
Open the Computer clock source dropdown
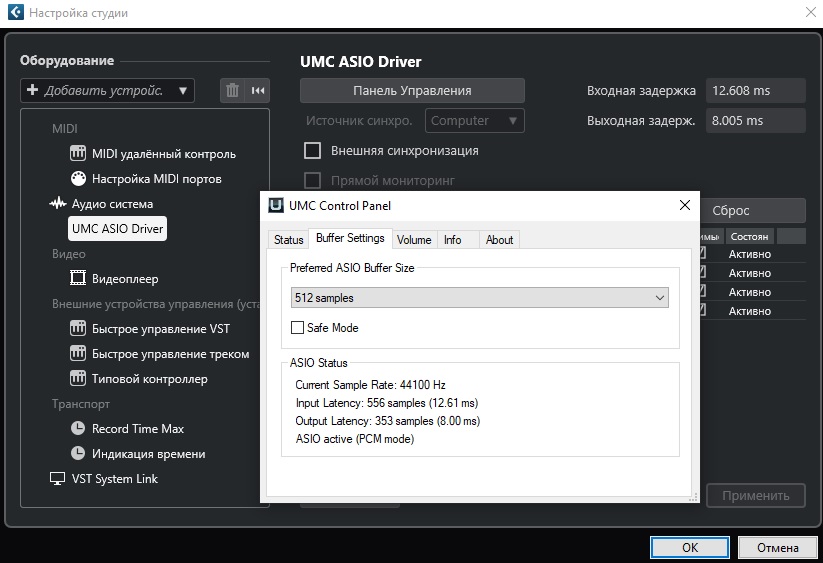[475, 121]
